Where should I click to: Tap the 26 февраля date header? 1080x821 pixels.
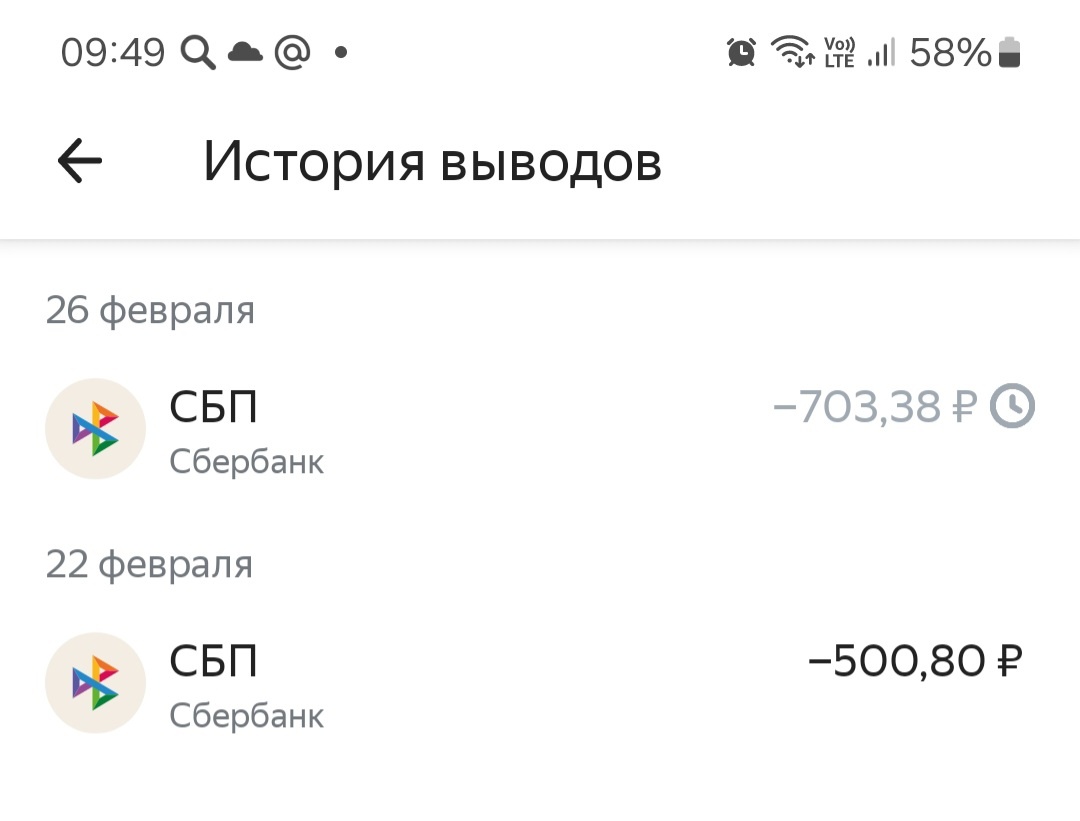click(150, 310)
